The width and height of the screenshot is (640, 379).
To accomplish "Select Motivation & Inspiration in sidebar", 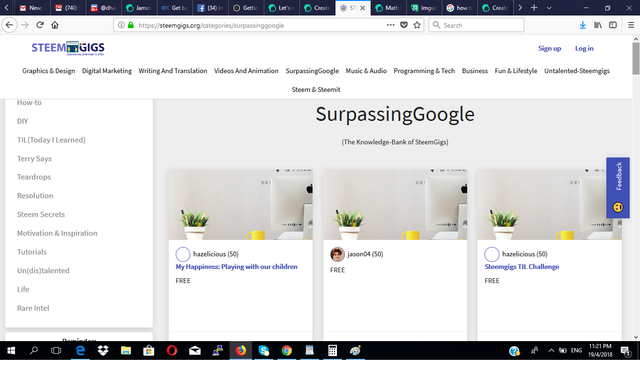I will pos(57,233).
